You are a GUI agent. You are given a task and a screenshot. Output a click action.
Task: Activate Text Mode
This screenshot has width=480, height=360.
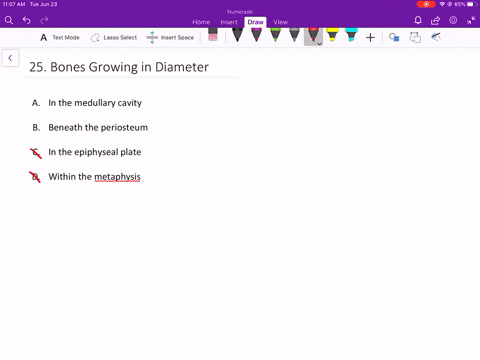pyautogui.click(x=60, y=37)
